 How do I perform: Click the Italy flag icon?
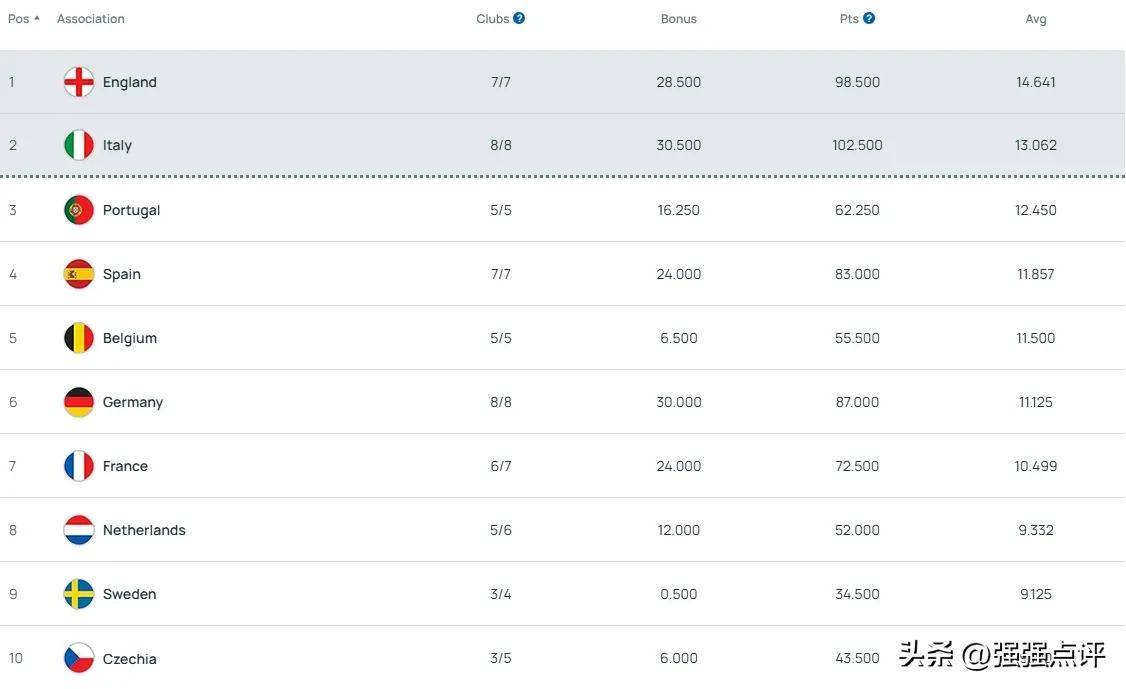pos(79,145)
